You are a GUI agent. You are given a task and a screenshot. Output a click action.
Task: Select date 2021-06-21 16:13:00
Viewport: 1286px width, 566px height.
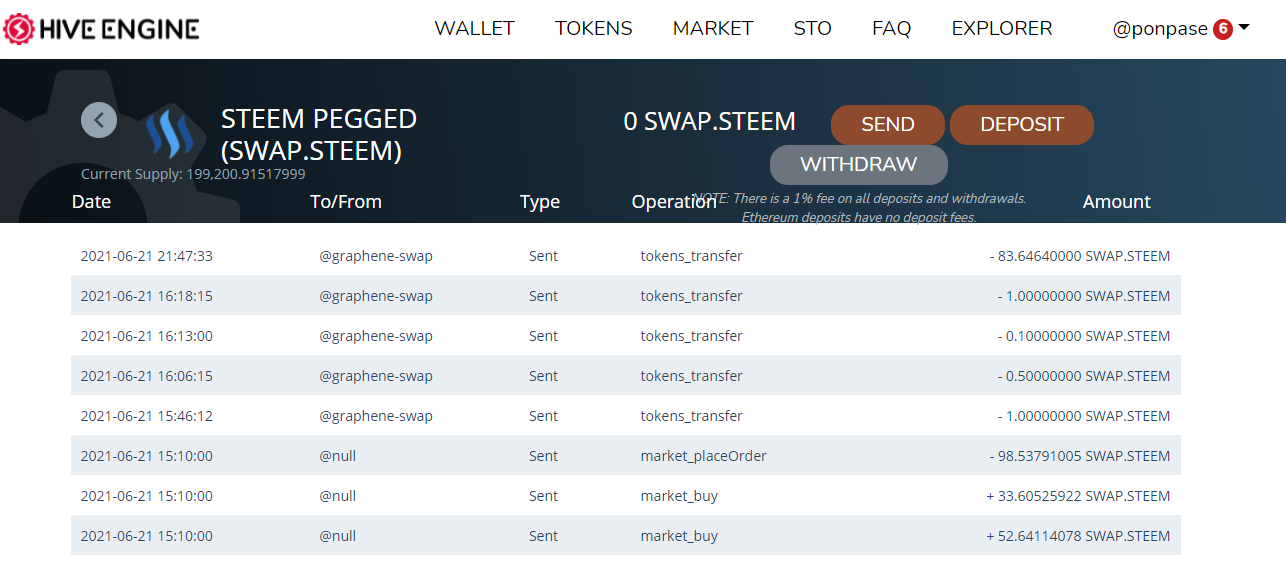[x=147, y=336]
